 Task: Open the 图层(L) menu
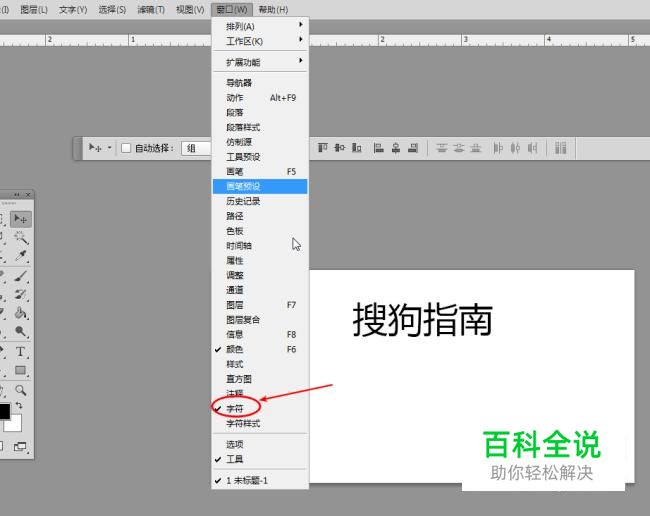click(34, 10)
